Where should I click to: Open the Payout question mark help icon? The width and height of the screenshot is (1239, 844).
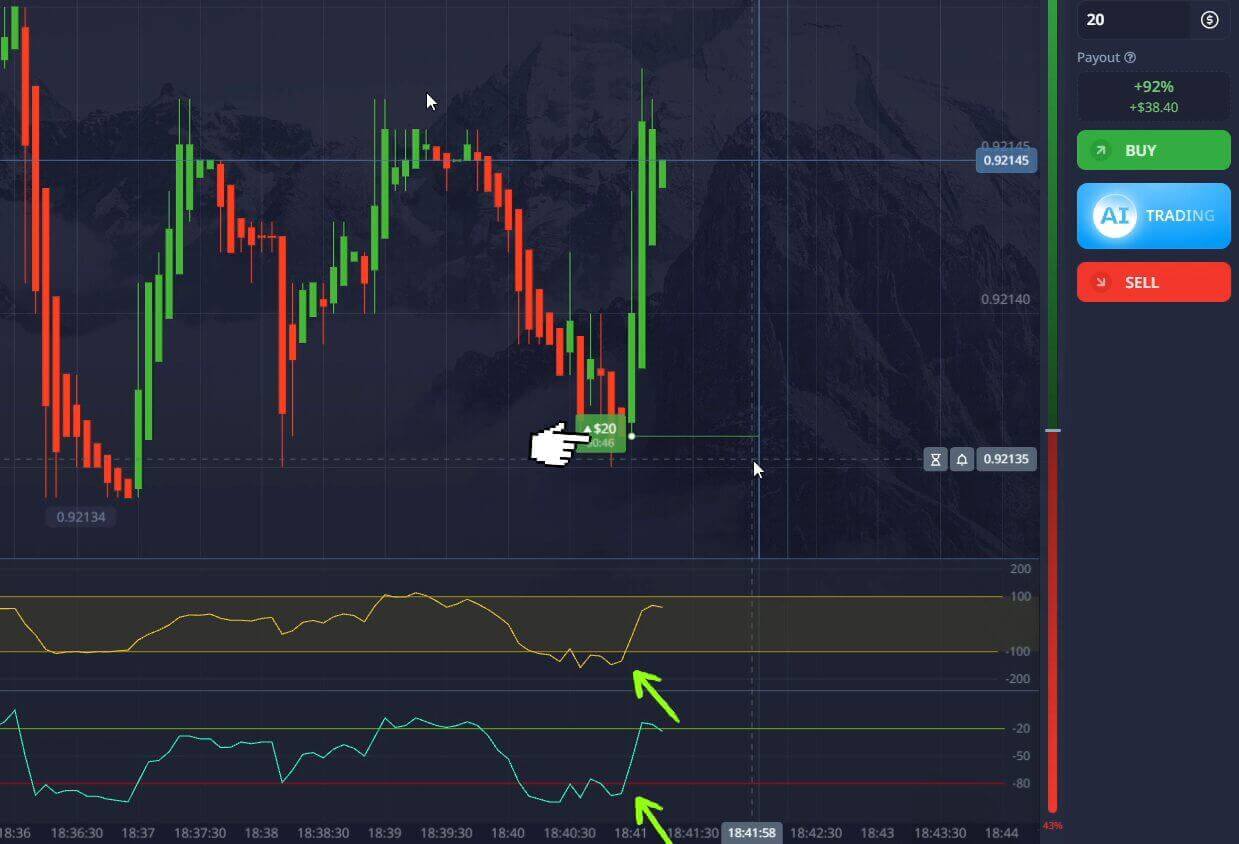click(x=1132, y=57)
